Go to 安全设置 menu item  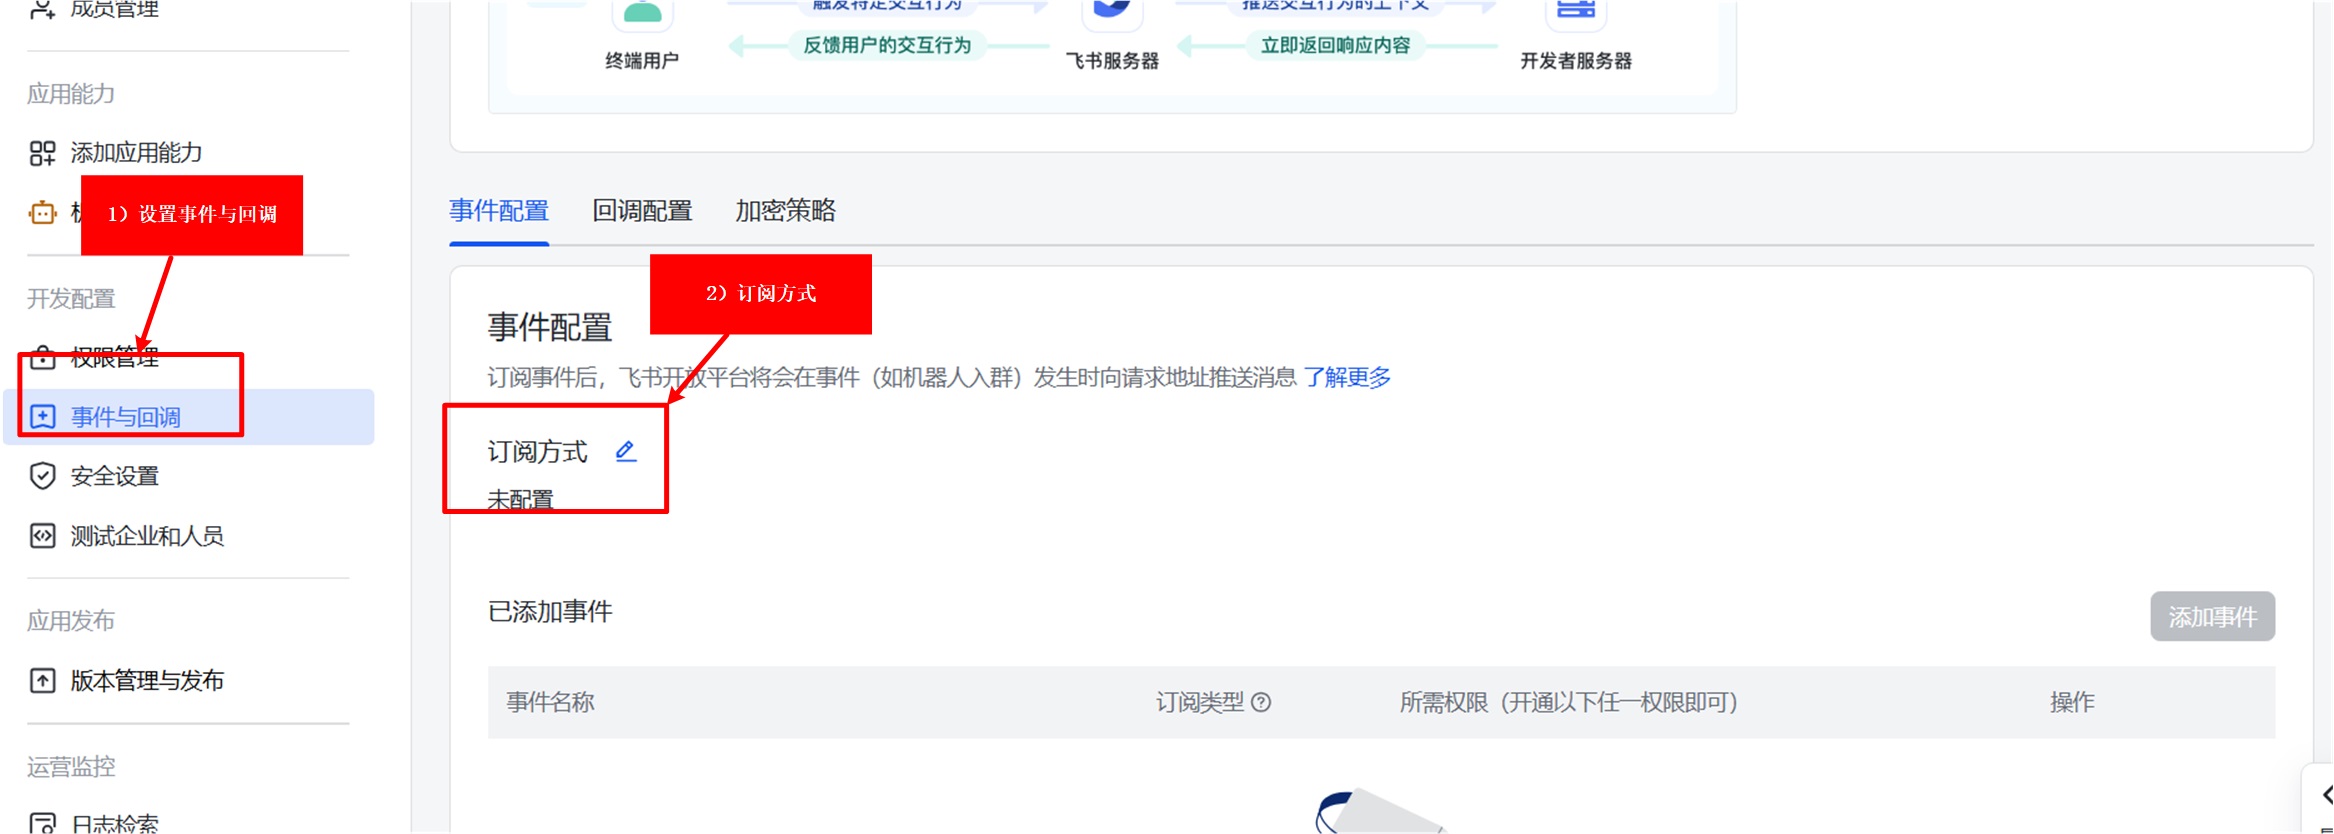pos(114,476)
